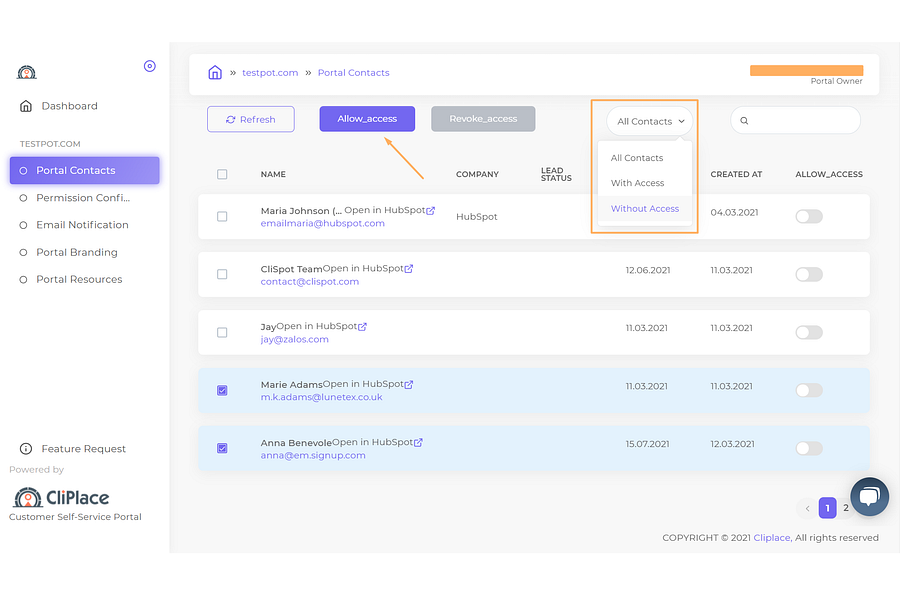Open Anna Benevole in HubSpot external icon
This screenshot has width=900, height=600.
418,443
